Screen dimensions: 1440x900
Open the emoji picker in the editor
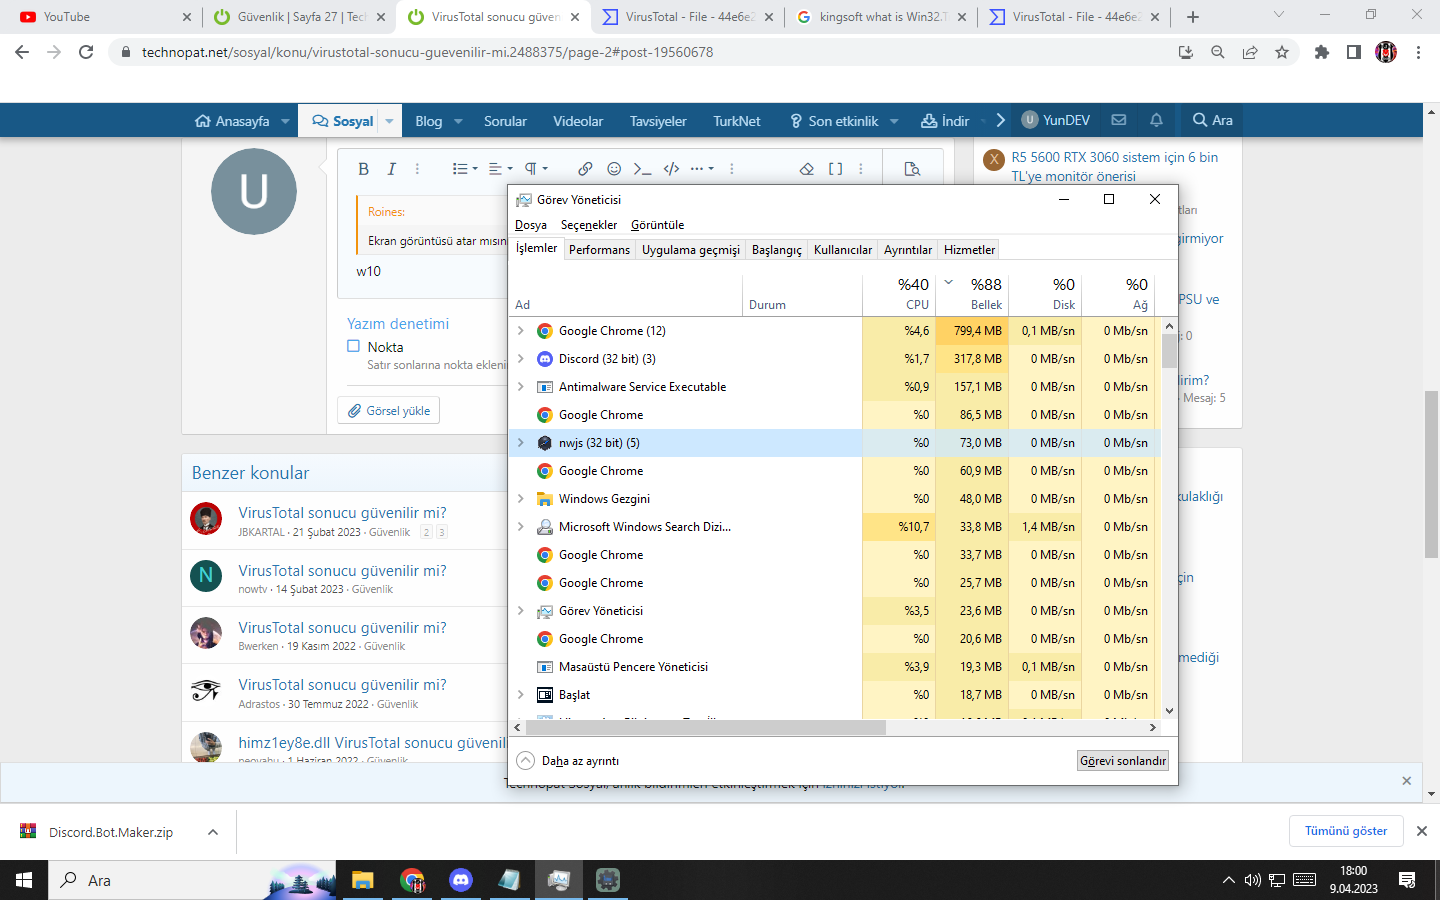(614, 169)
